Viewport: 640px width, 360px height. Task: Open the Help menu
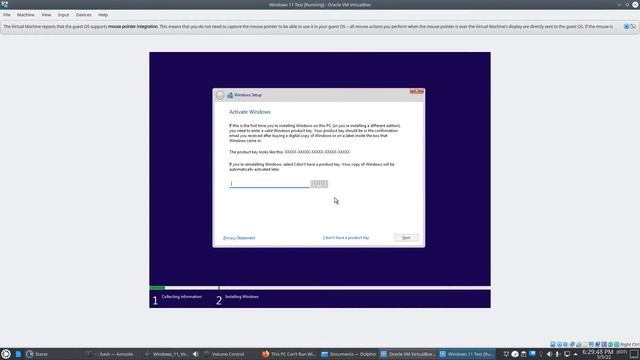(x=103, y=15)
